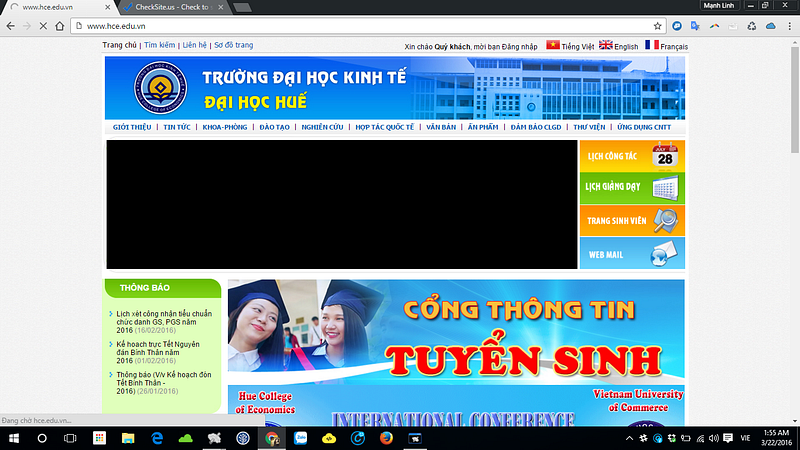Launch Microsoft Edge from the taskbar
The image size is (800, 450).
pos(157,438)
